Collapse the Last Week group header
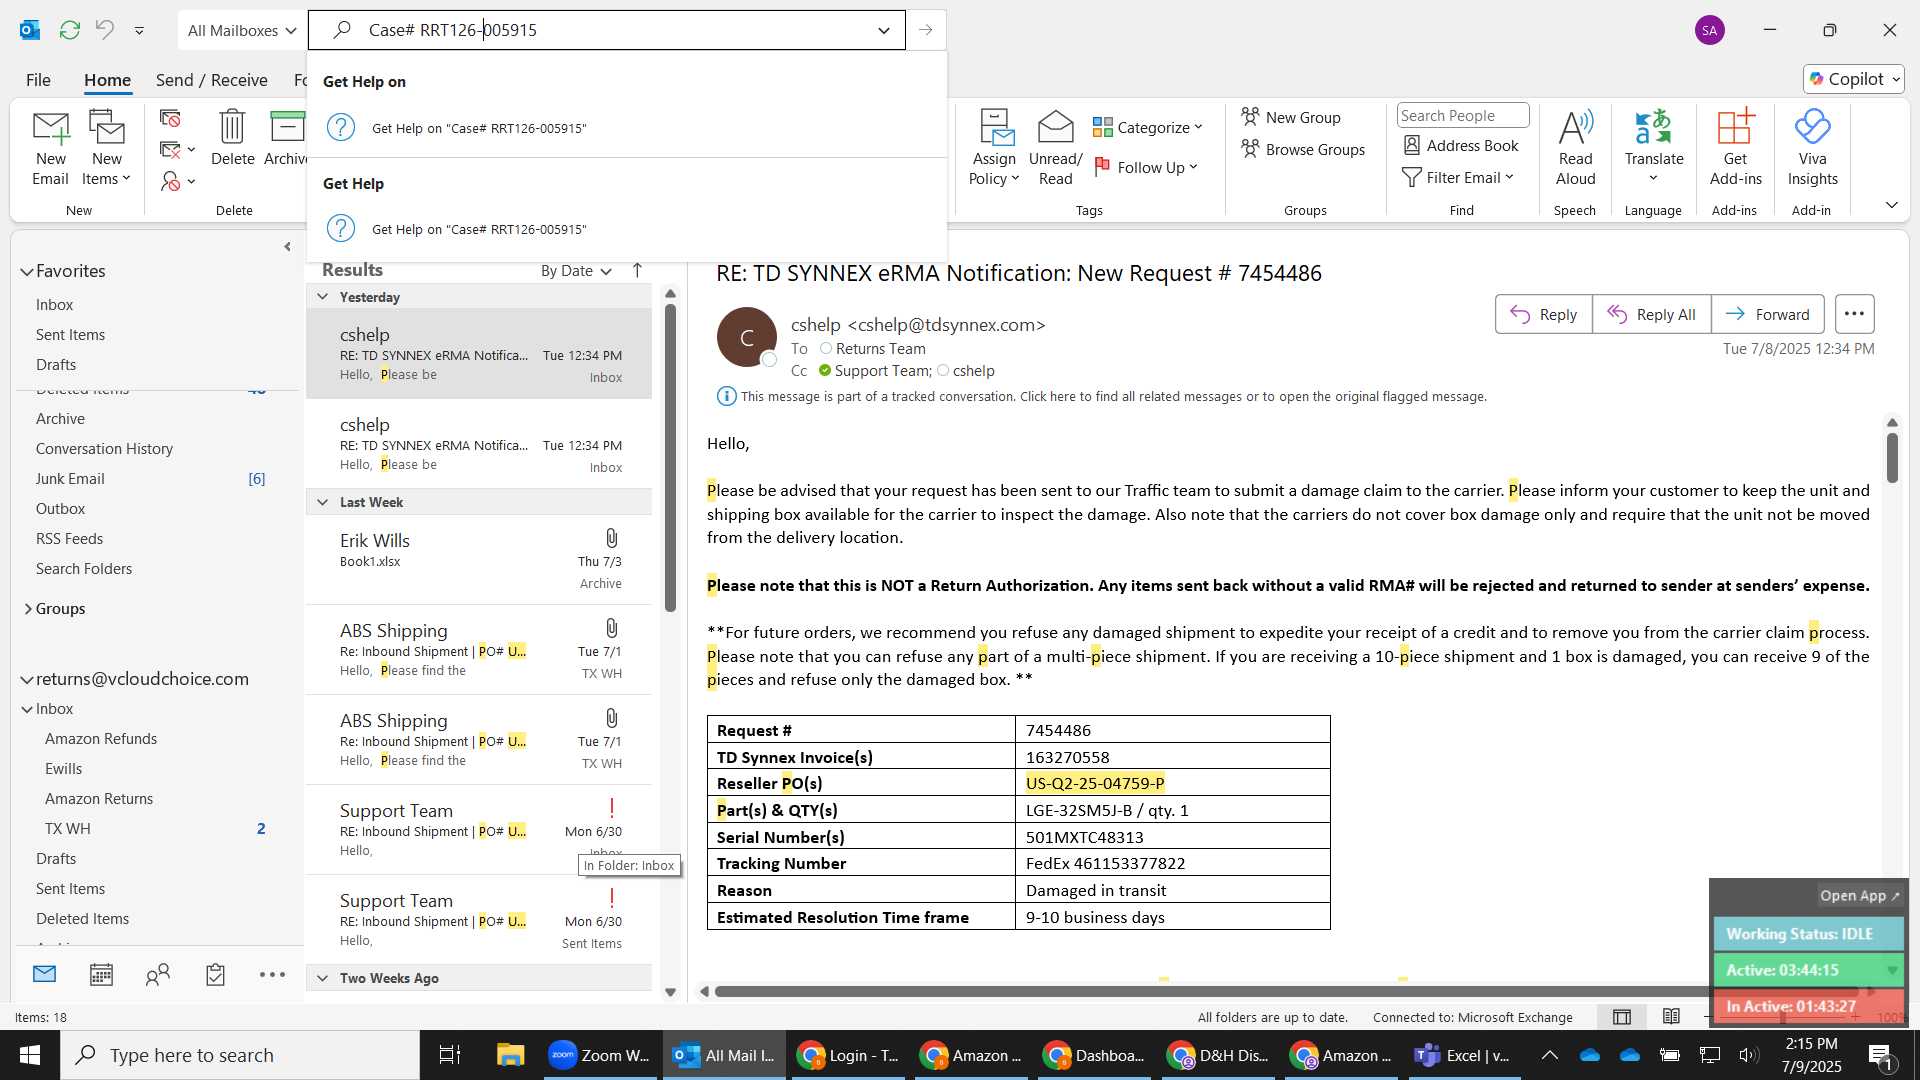The height and width of the screenshot is (1080, 1920). [x=322, y=502]
